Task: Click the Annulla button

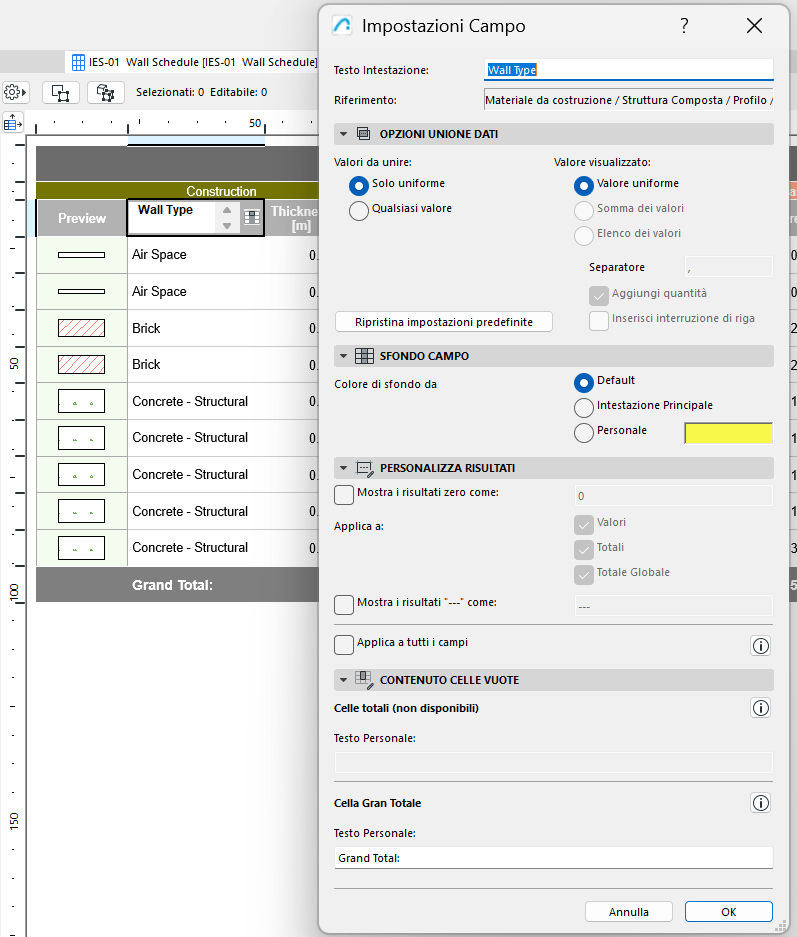Action: [x=629, y=912]
